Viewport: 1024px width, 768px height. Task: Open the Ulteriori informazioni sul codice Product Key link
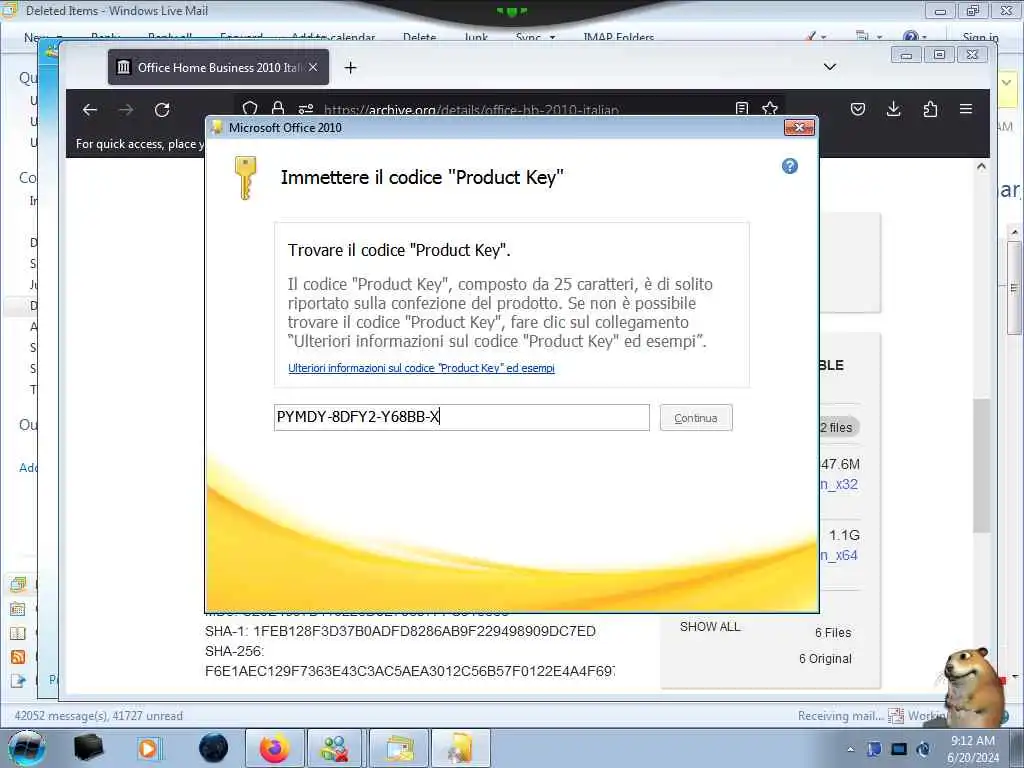[421, 368]
